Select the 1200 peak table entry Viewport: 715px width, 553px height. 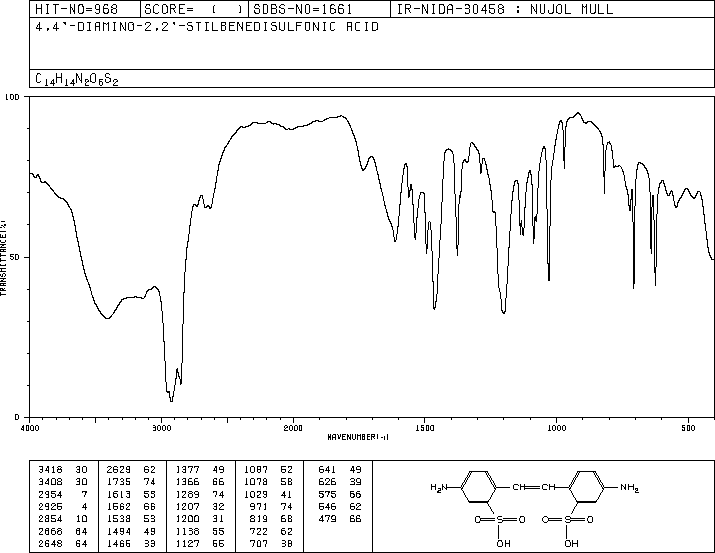[200, 519]
